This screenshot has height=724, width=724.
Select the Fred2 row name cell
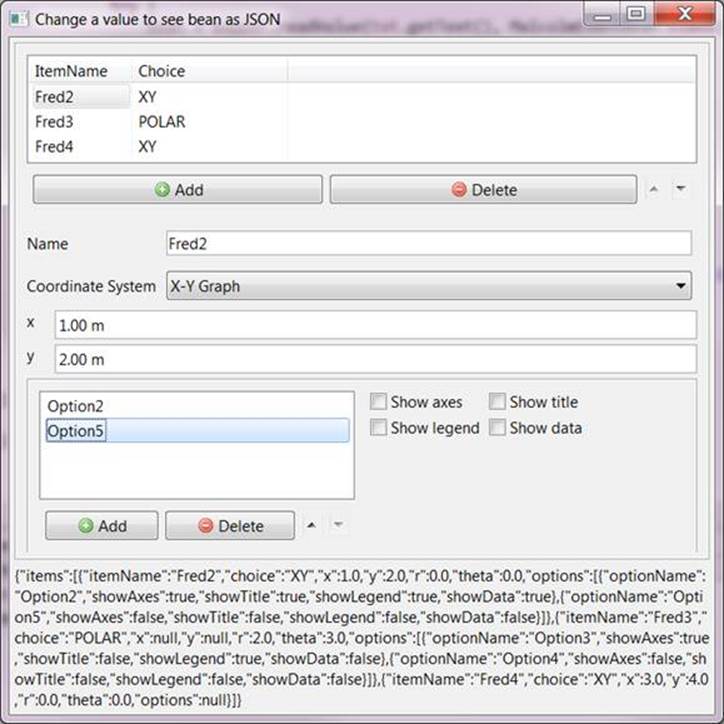point(80,97)
